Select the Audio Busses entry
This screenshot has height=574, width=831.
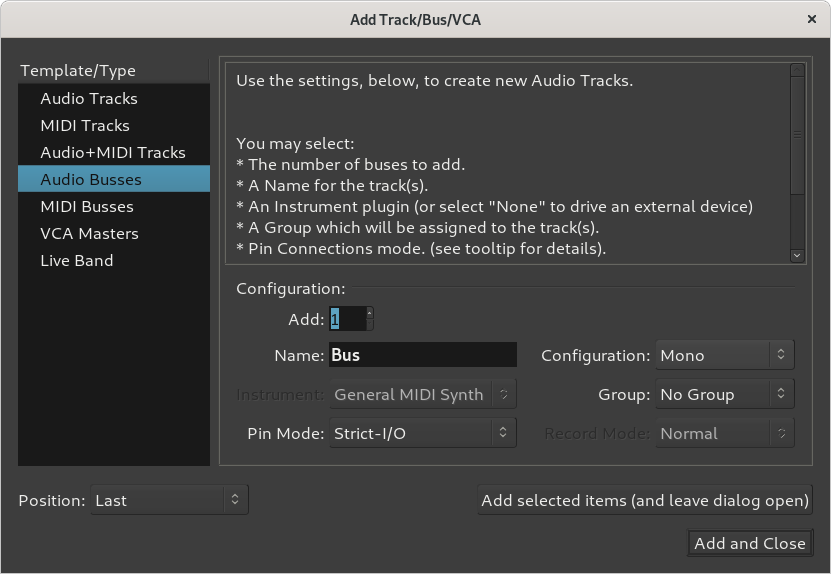(x=91, y=180)
